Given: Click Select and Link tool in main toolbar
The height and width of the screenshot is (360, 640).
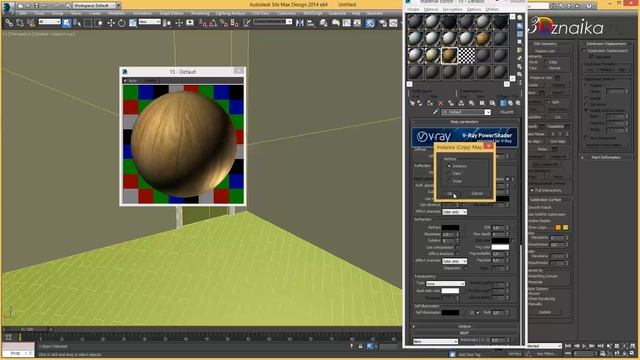Looking at the screenshot, I should [9, 23].
